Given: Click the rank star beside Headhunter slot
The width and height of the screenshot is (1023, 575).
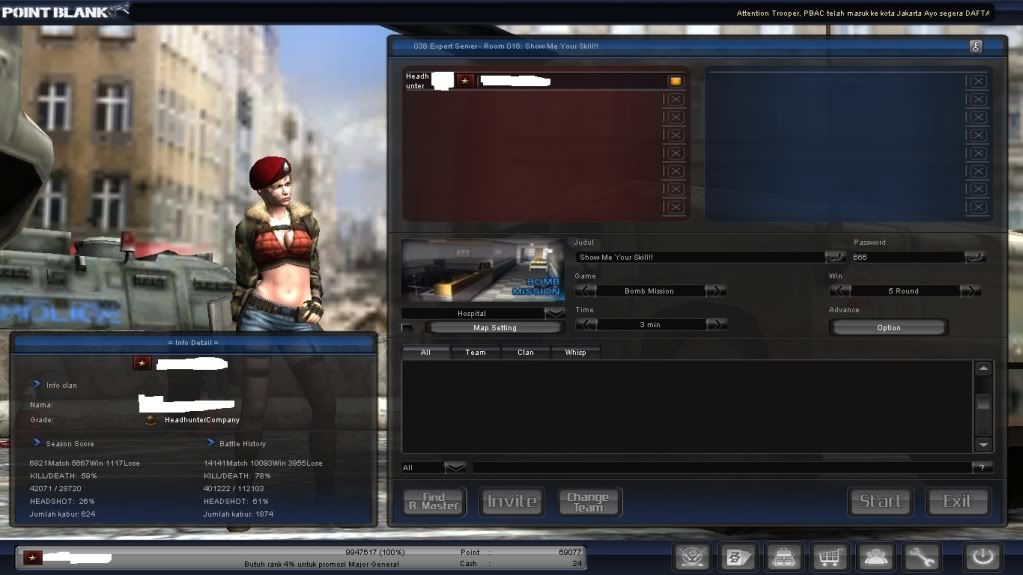Looking at the screenshot, I should pos(465,81).
